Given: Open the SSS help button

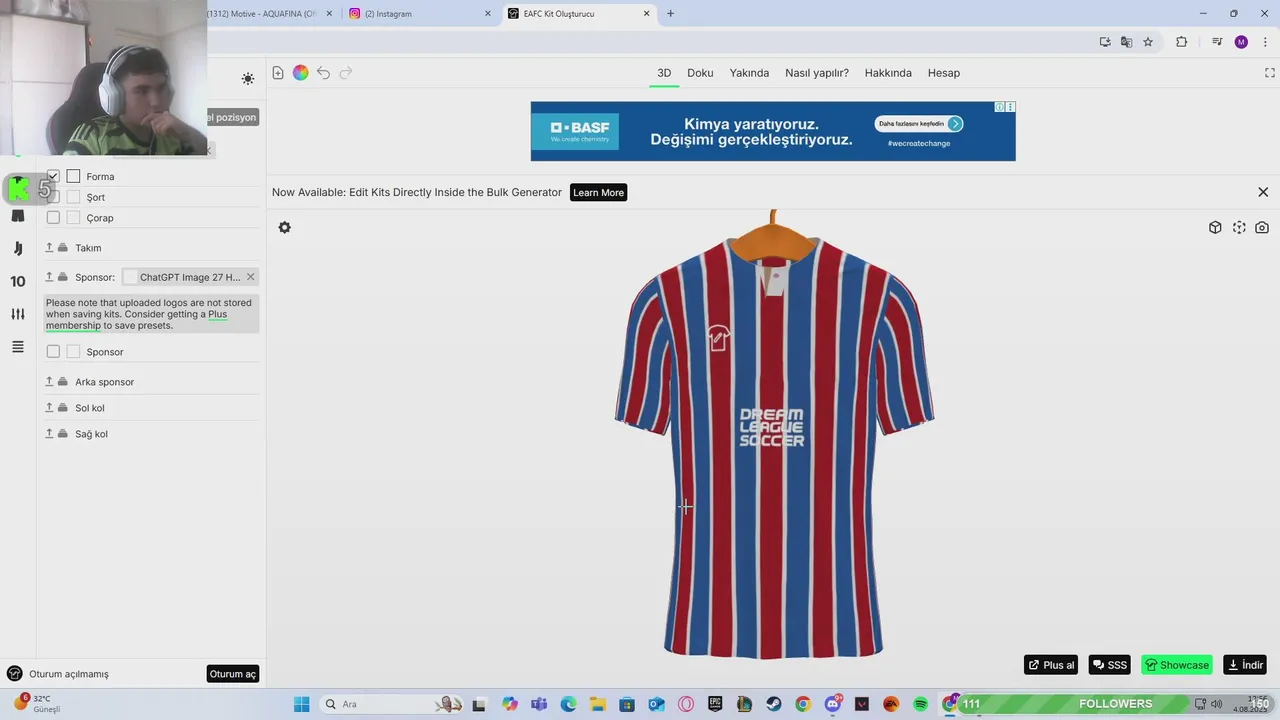Looking at the screenshot, I should [1109, 665].
